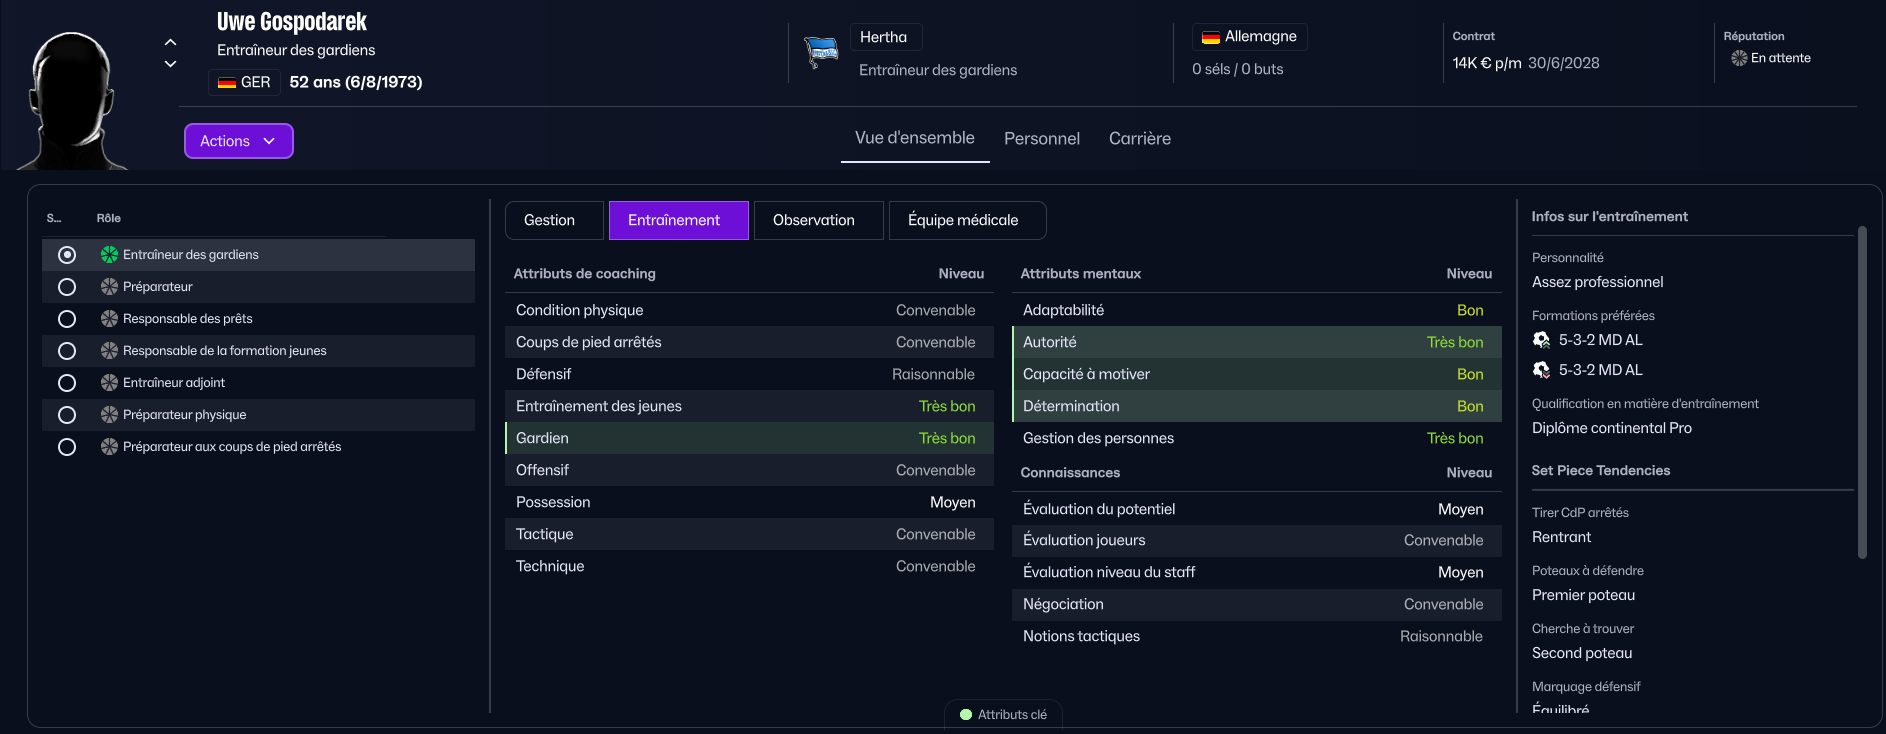Click the Gestion button

[x=549, y=220]
